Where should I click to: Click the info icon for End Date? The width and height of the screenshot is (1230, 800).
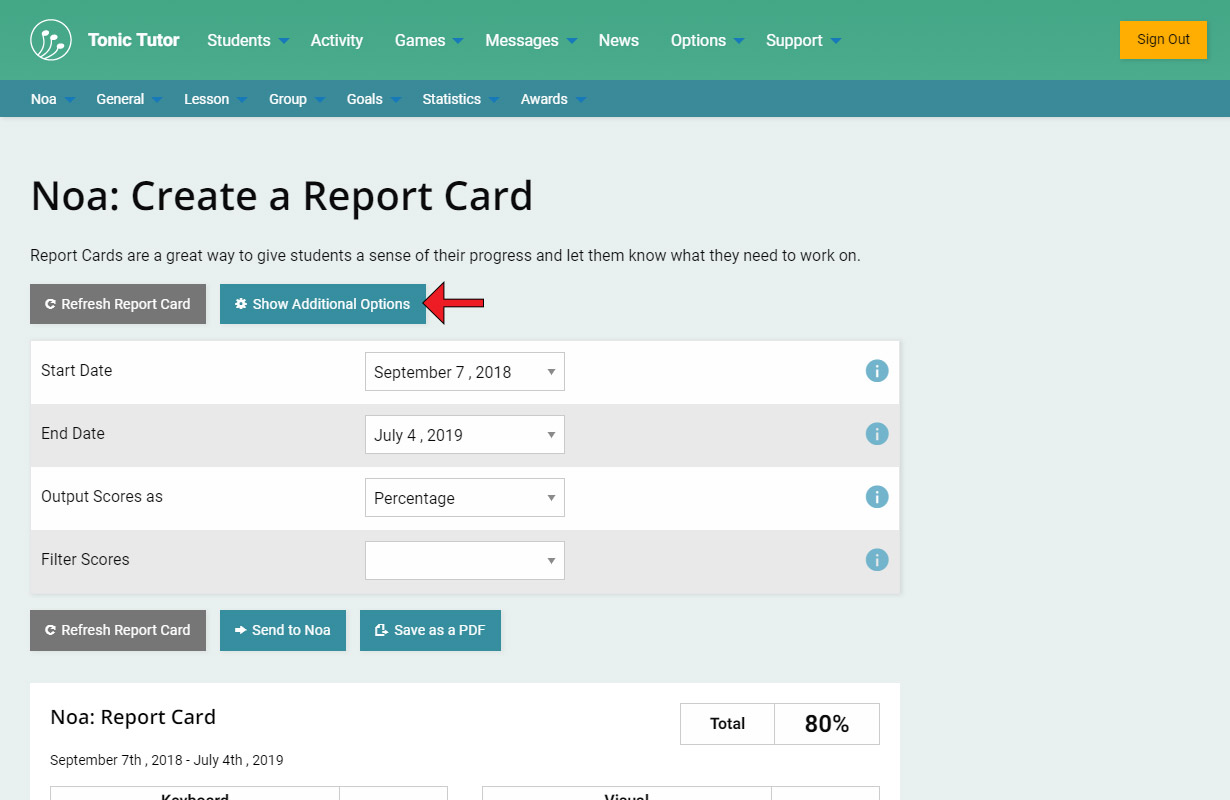pyautogui.click(x=877, y=434)
